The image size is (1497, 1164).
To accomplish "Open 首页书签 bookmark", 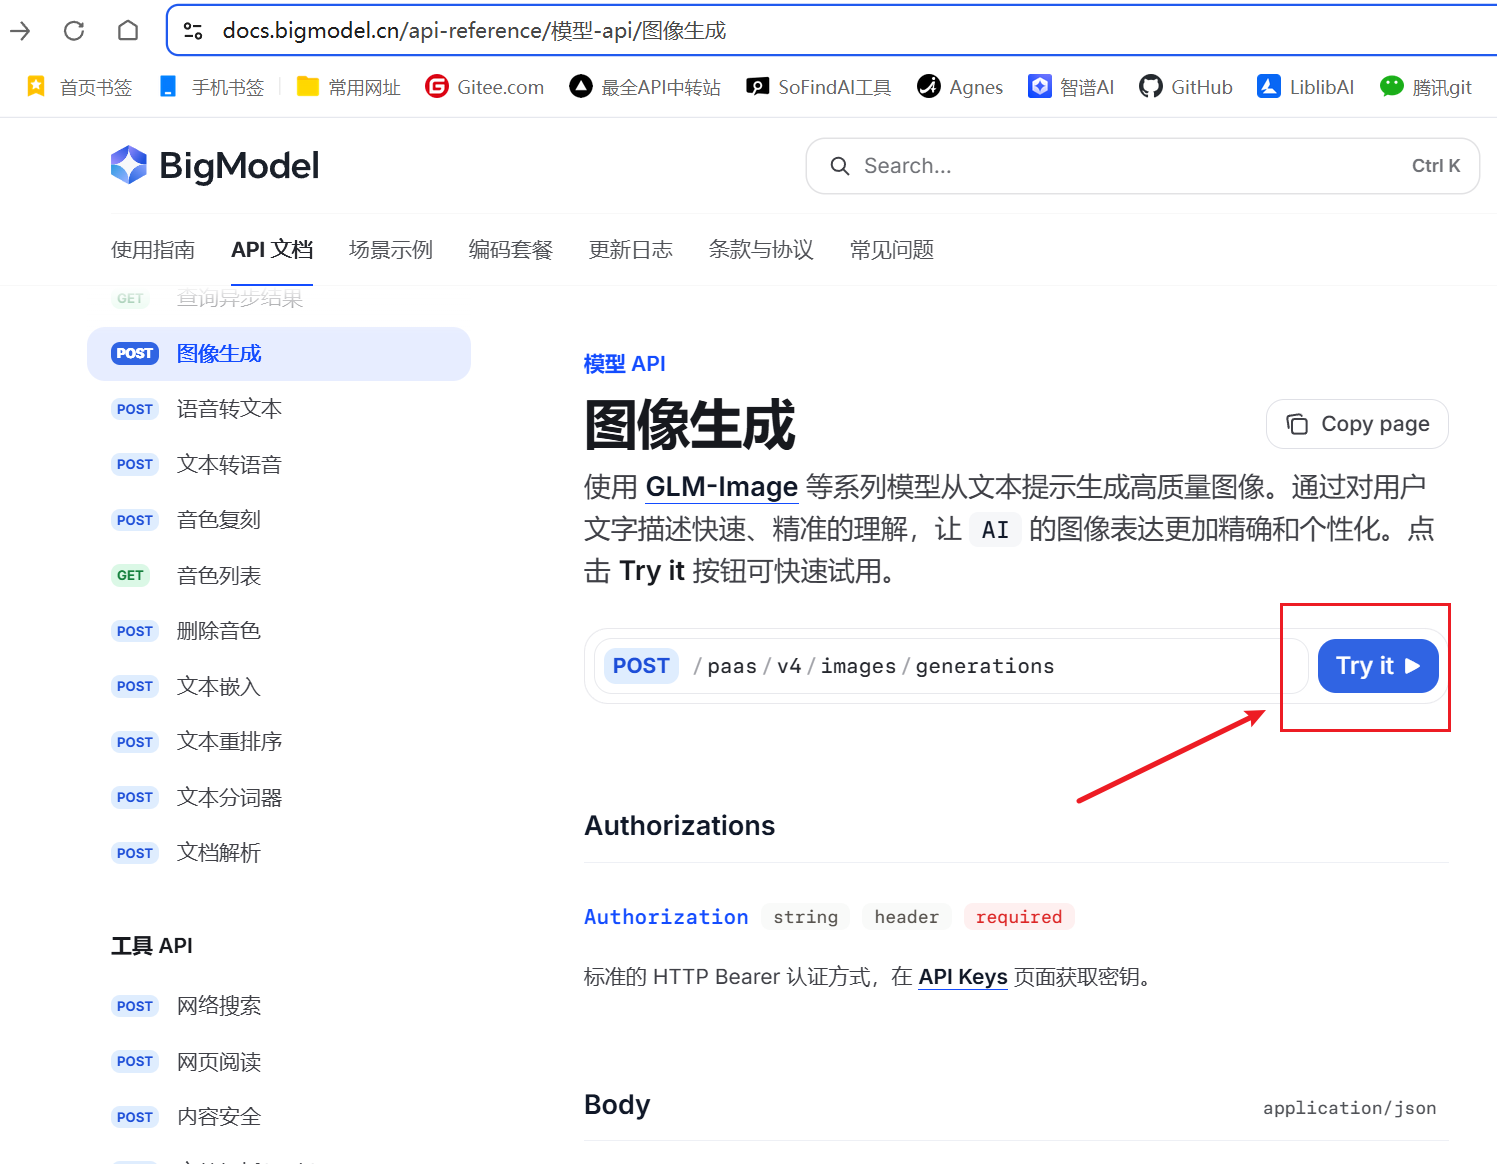I will [79, 87].
